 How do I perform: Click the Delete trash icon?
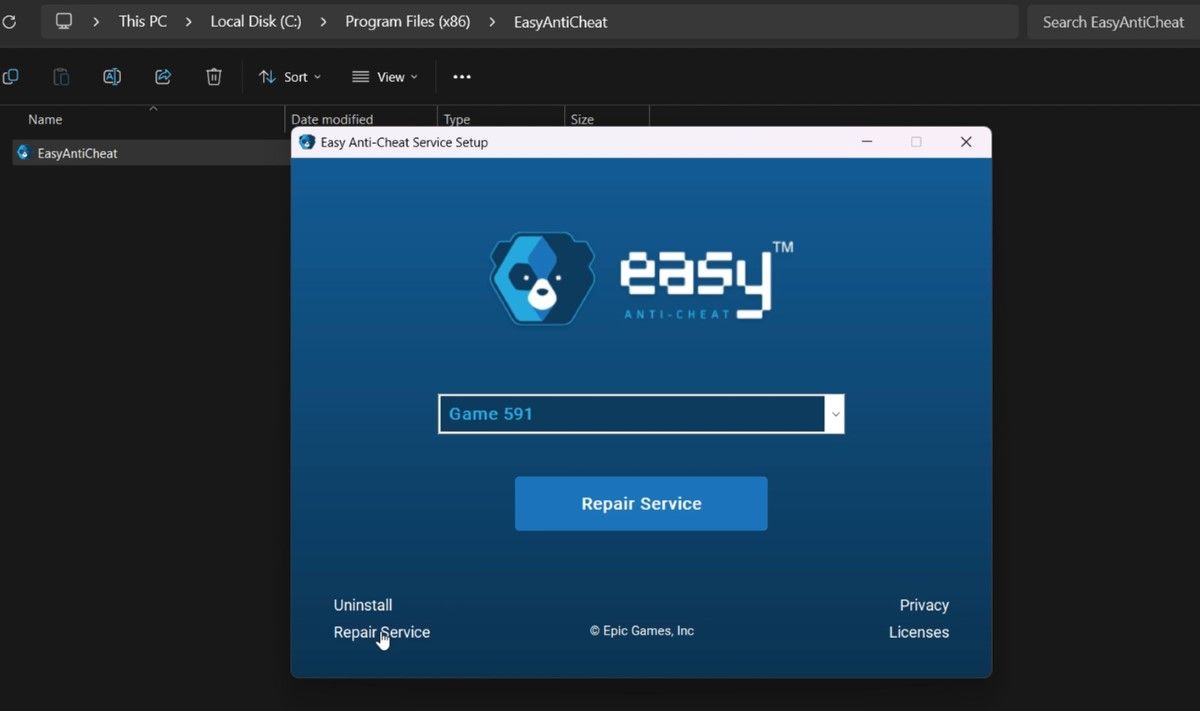click(213, 76)
